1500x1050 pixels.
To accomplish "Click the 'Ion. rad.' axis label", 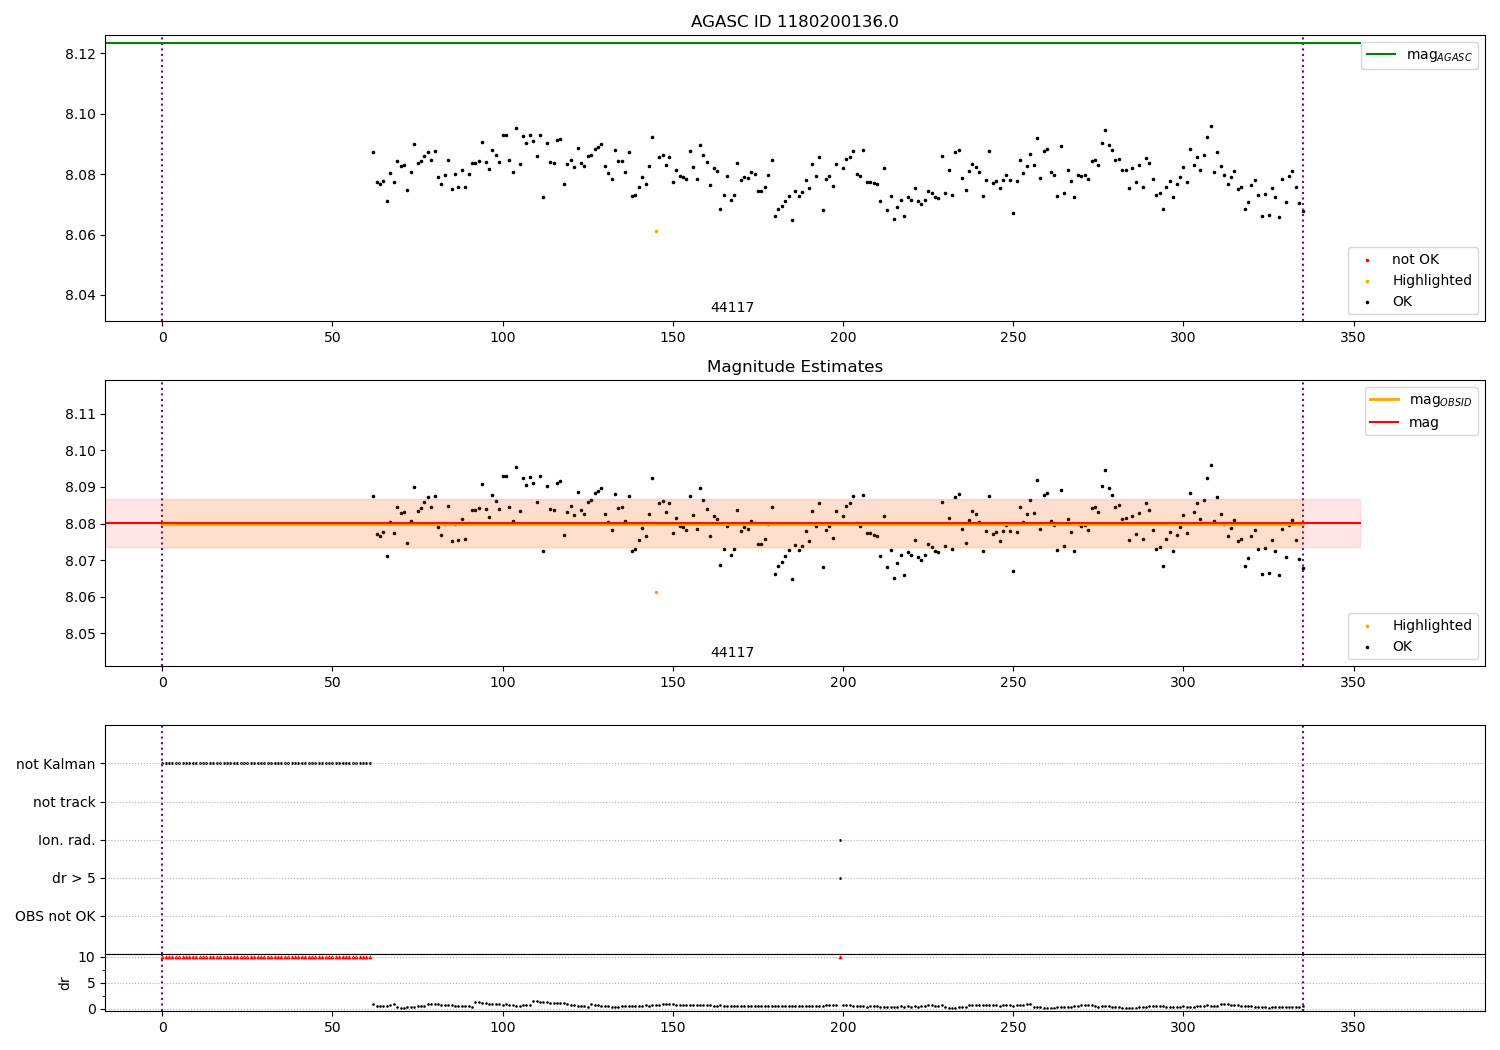I will (x=67, y=841).
